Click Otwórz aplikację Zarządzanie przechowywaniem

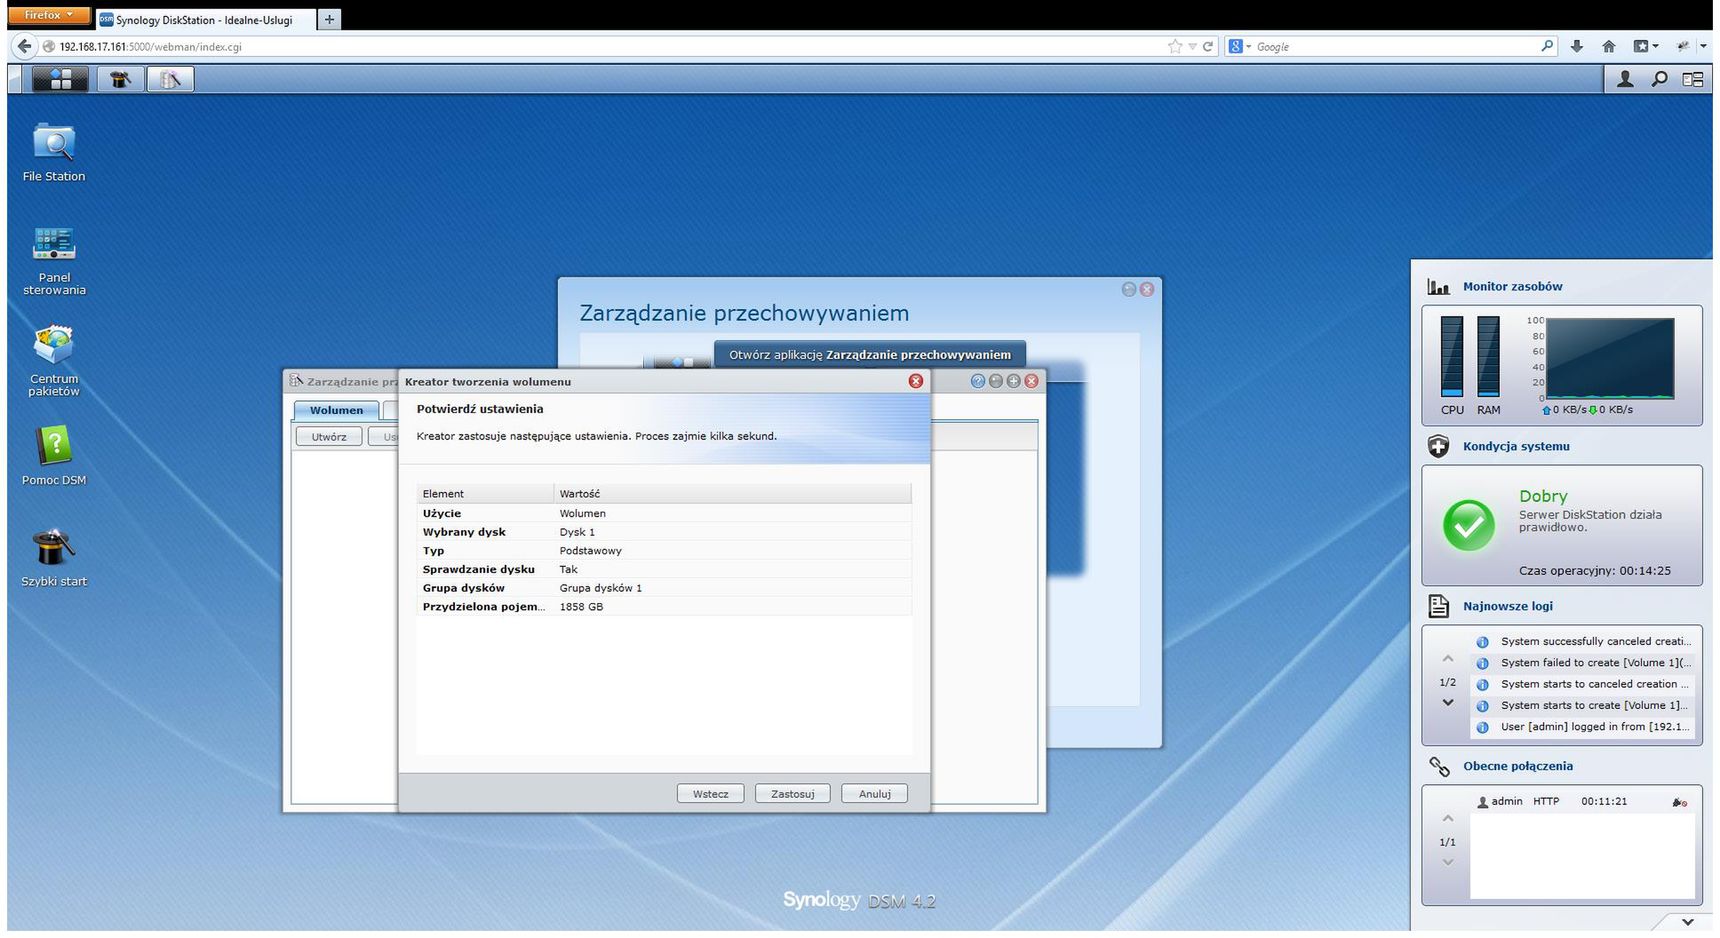click(x=869, y=354)
